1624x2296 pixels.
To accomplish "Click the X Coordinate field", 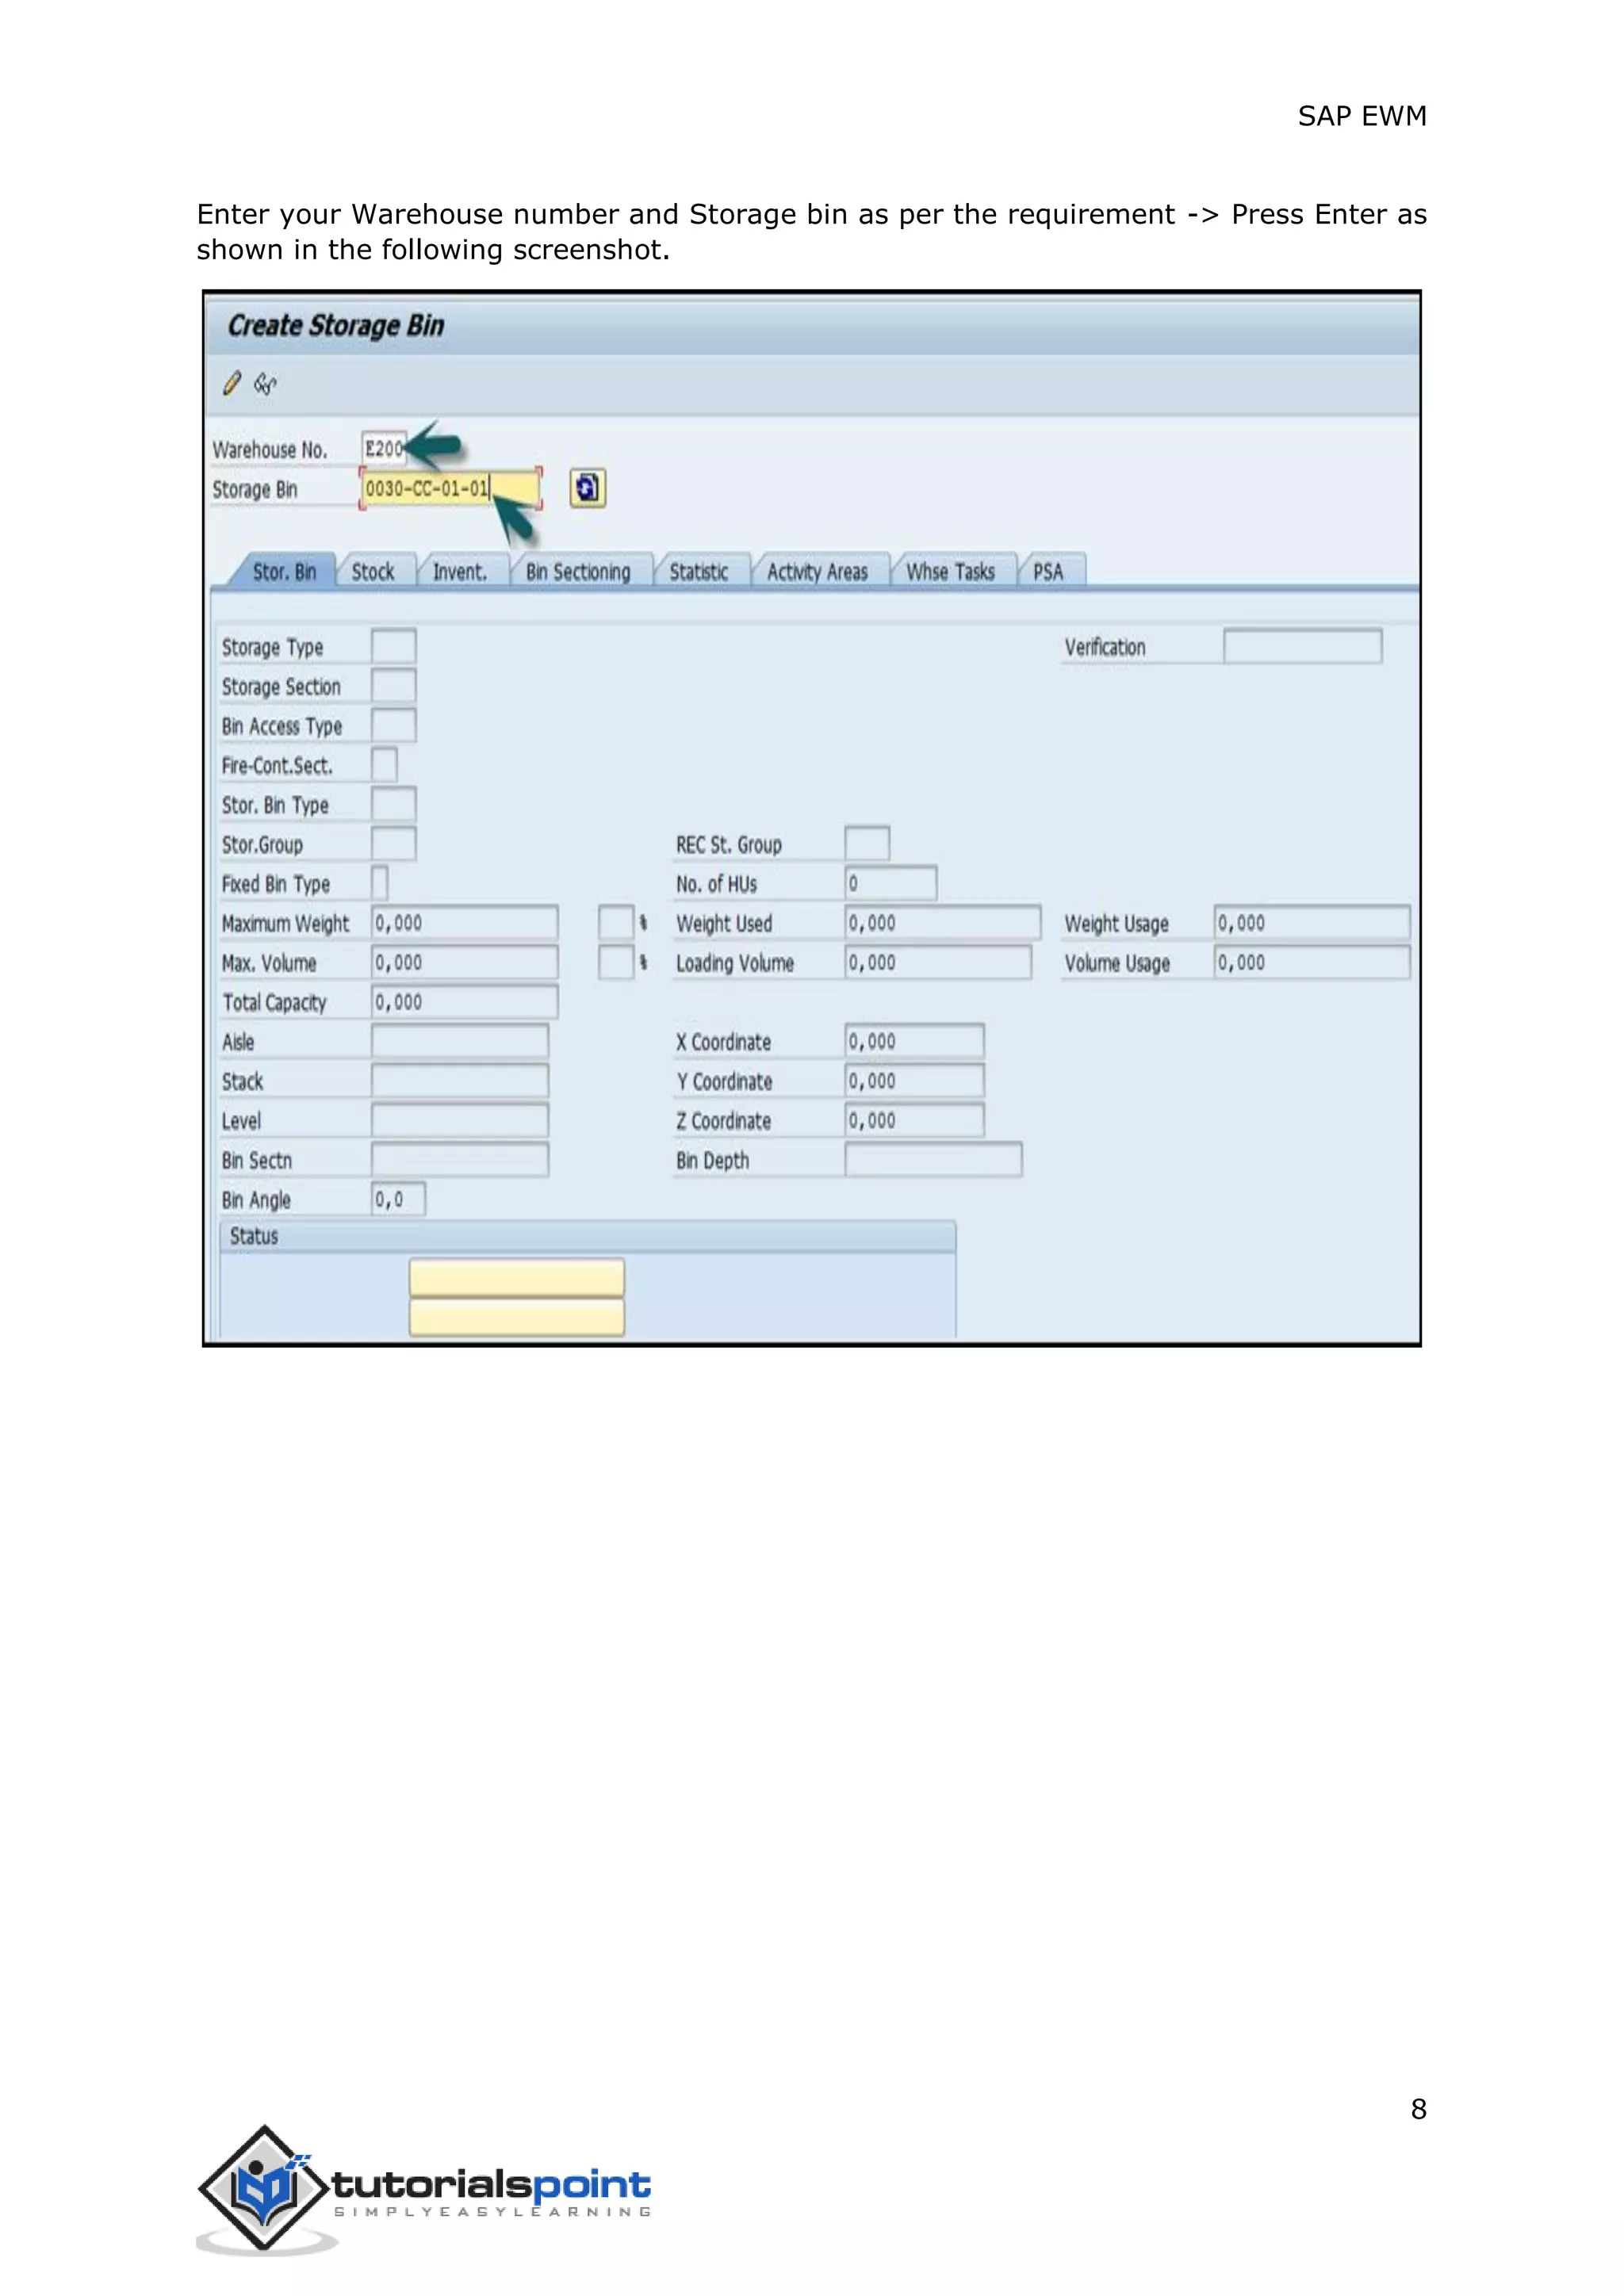I will 913,1041.
